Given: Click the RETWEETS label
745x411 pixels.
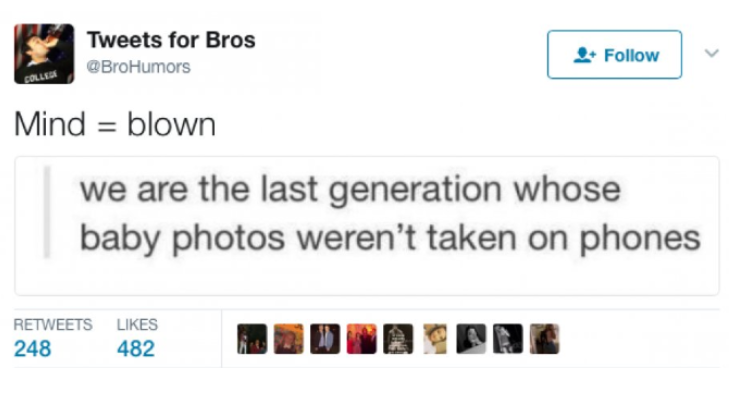Looking at the screenshot, I should (x=53, y=325).
